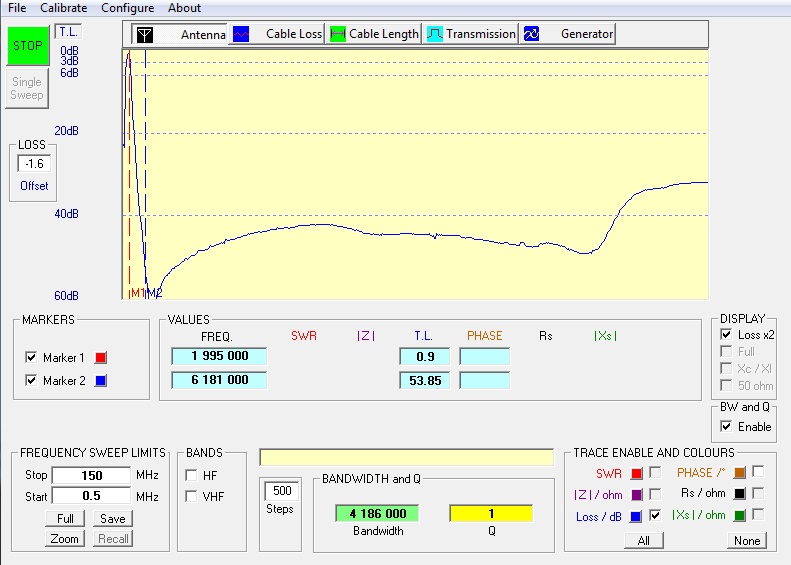The height and width of the screenshot is (565, 791).
Task: Toggle the Marker 2 checkbox
Action: [x=31, y=381]
